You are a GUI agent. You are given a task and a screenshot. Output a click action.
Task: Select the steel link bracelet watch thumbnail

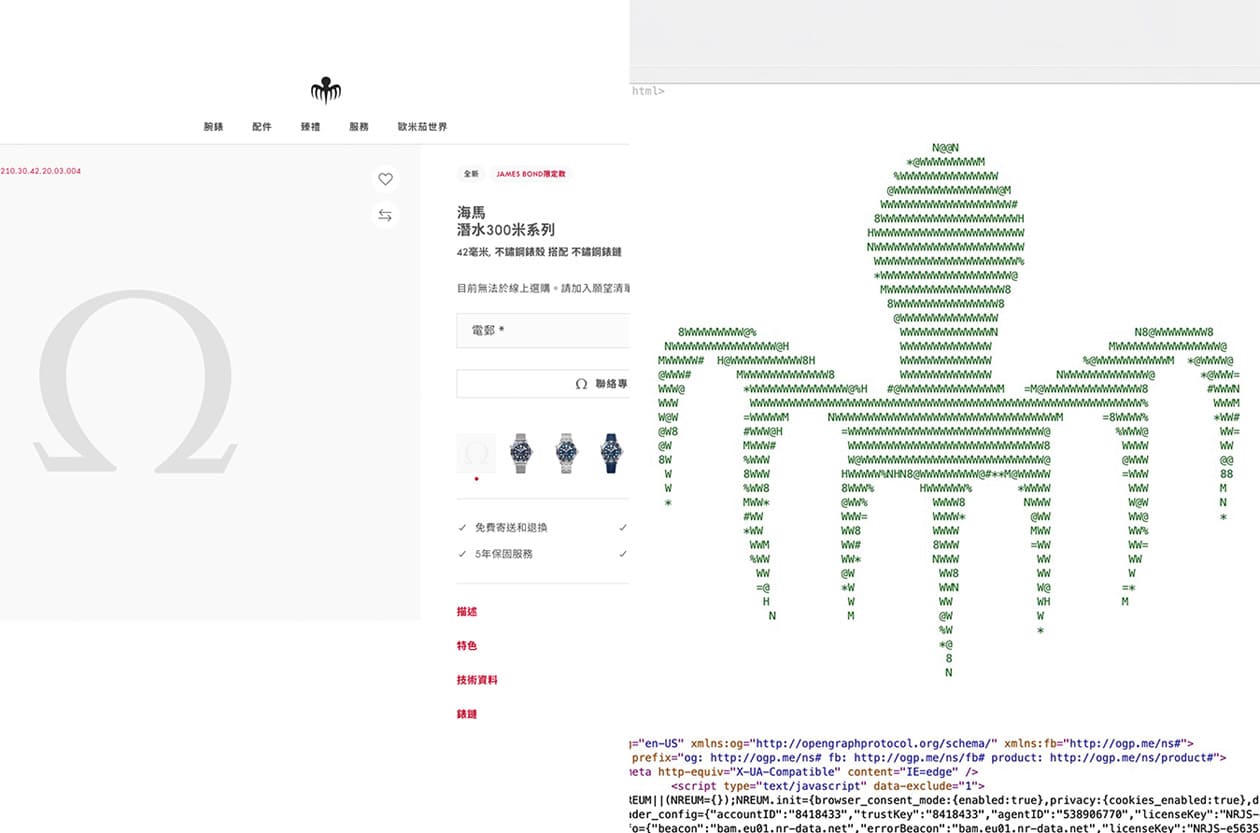pos(566,453)
